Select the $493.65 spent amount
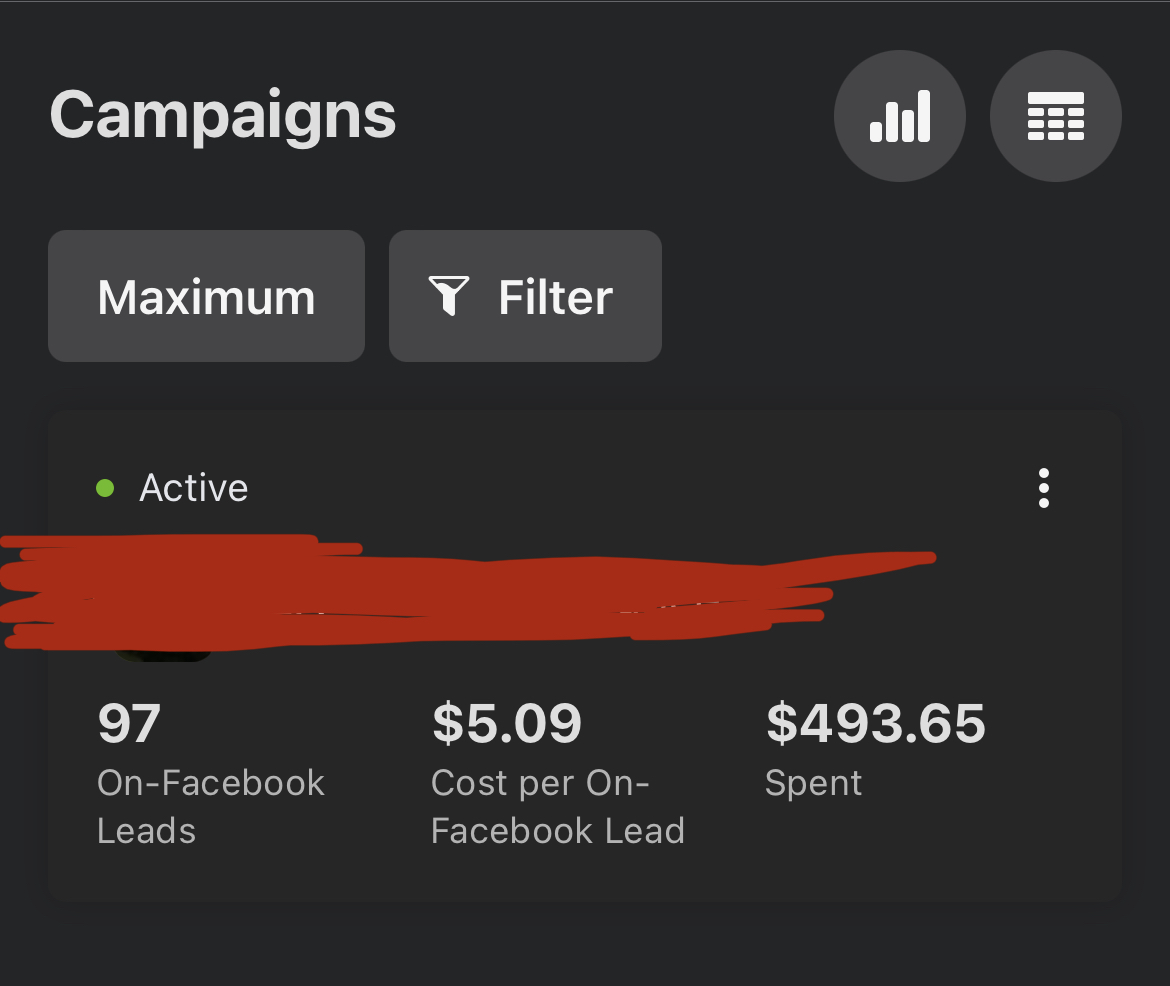 pyautogui.click(x=875, y=723)
